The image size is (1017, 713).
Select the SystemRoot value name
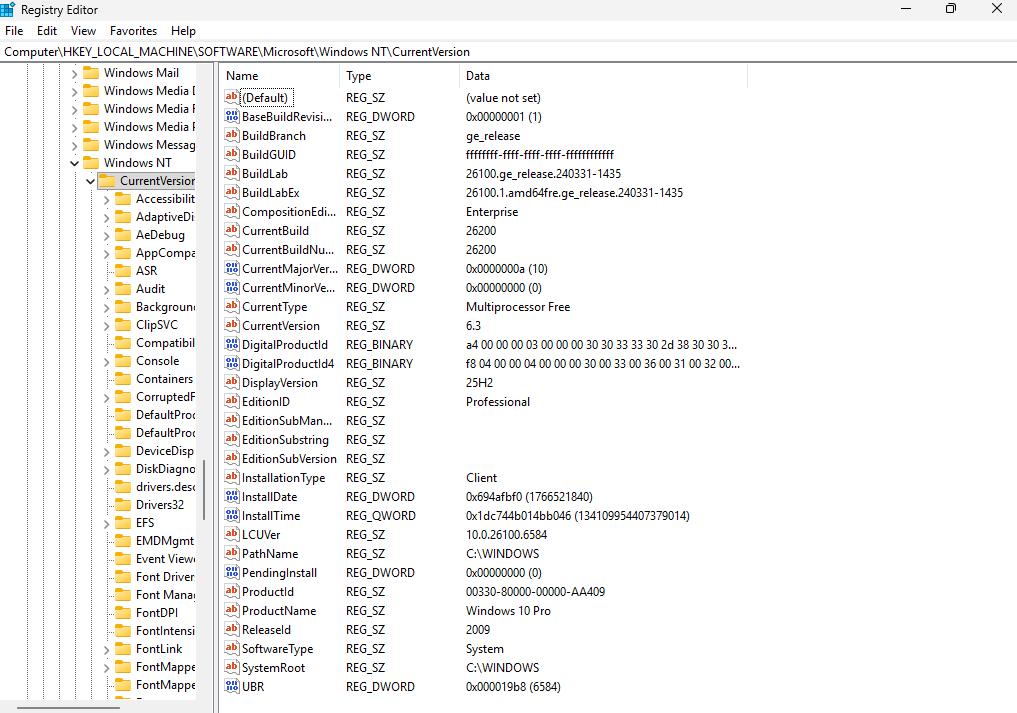[x=273, y=667]
